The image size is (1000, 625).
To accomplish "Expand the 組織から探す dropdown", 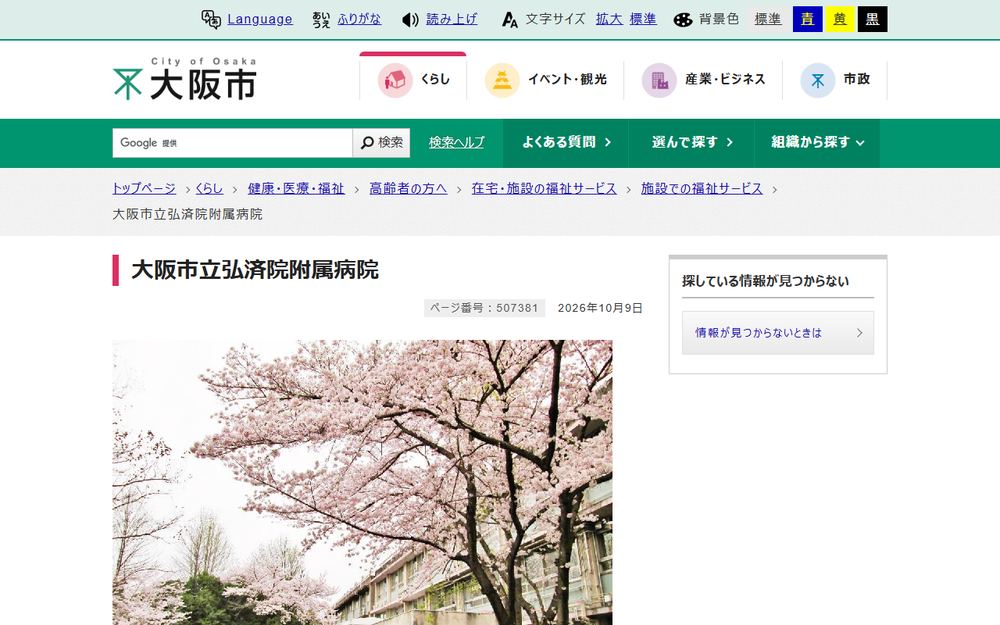I will click(x=817, y=143).
